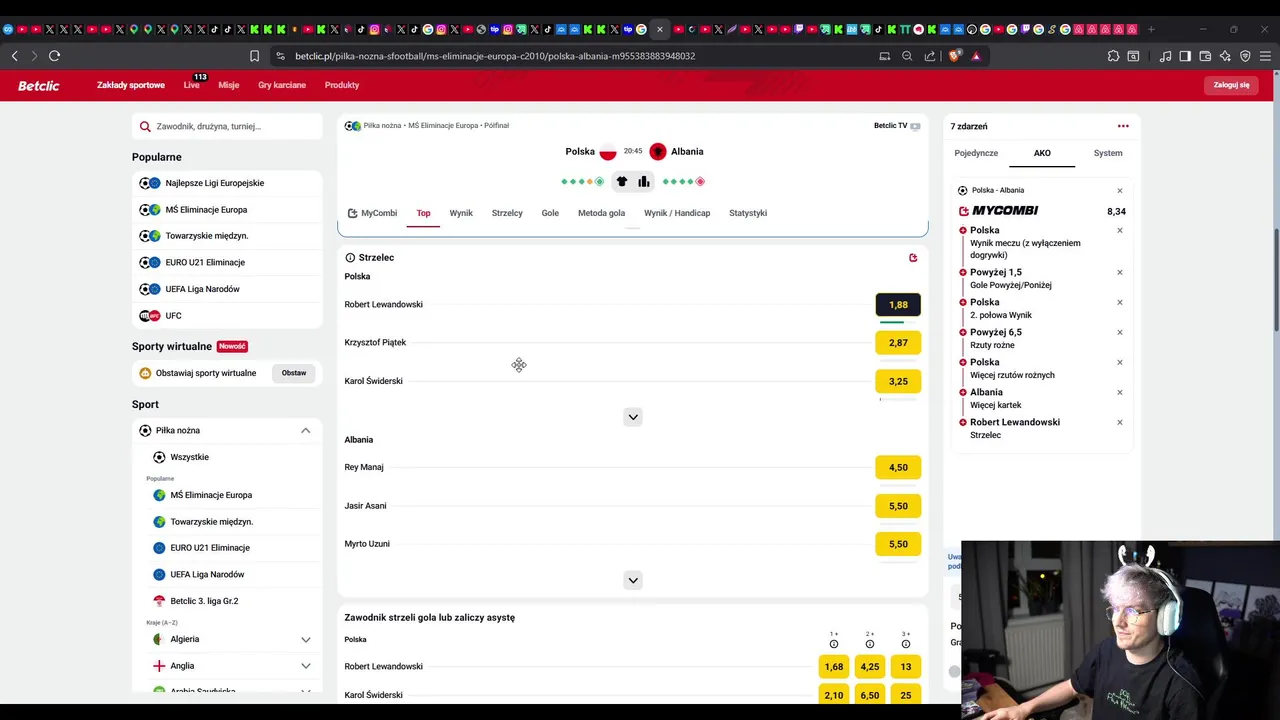Click the Zaloguj się button
This screenshot has height=720, width=1280.
pyautogui.click(x=1231, y=85)
